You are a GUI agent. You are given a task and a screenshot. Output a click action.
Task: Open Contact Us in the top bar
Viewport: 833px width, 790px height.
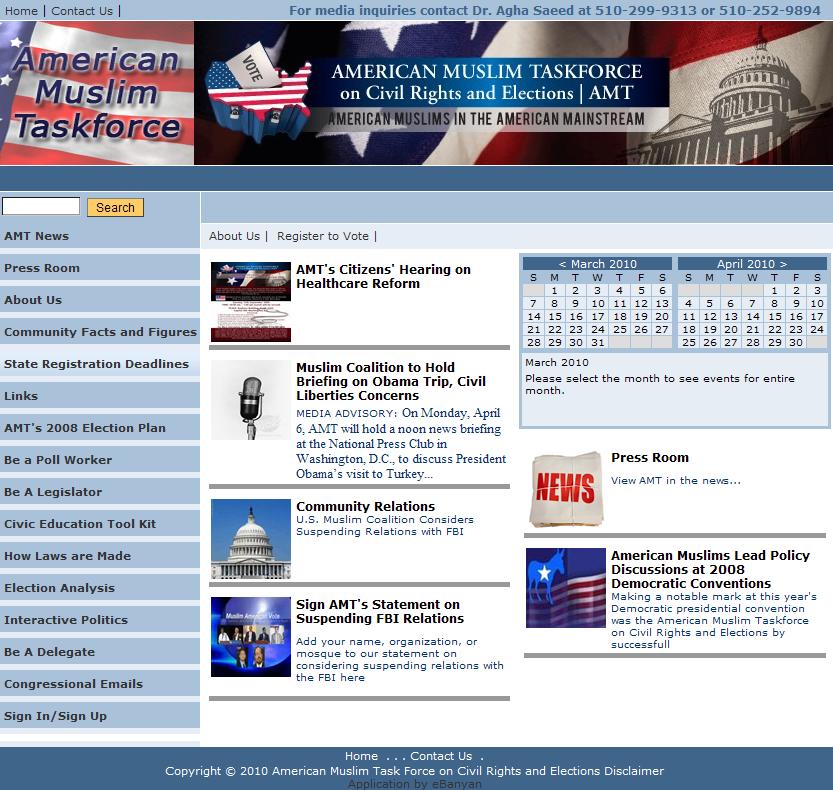click(82, 11)
